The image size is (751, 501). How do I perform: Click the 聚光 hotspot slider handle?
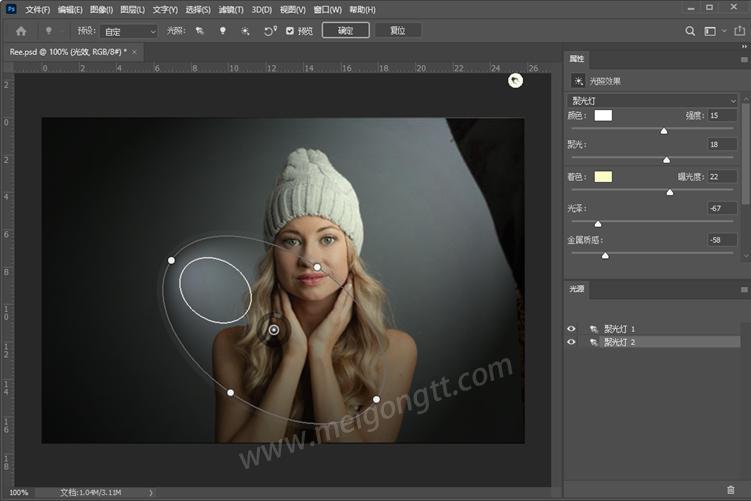coord(667,160)
